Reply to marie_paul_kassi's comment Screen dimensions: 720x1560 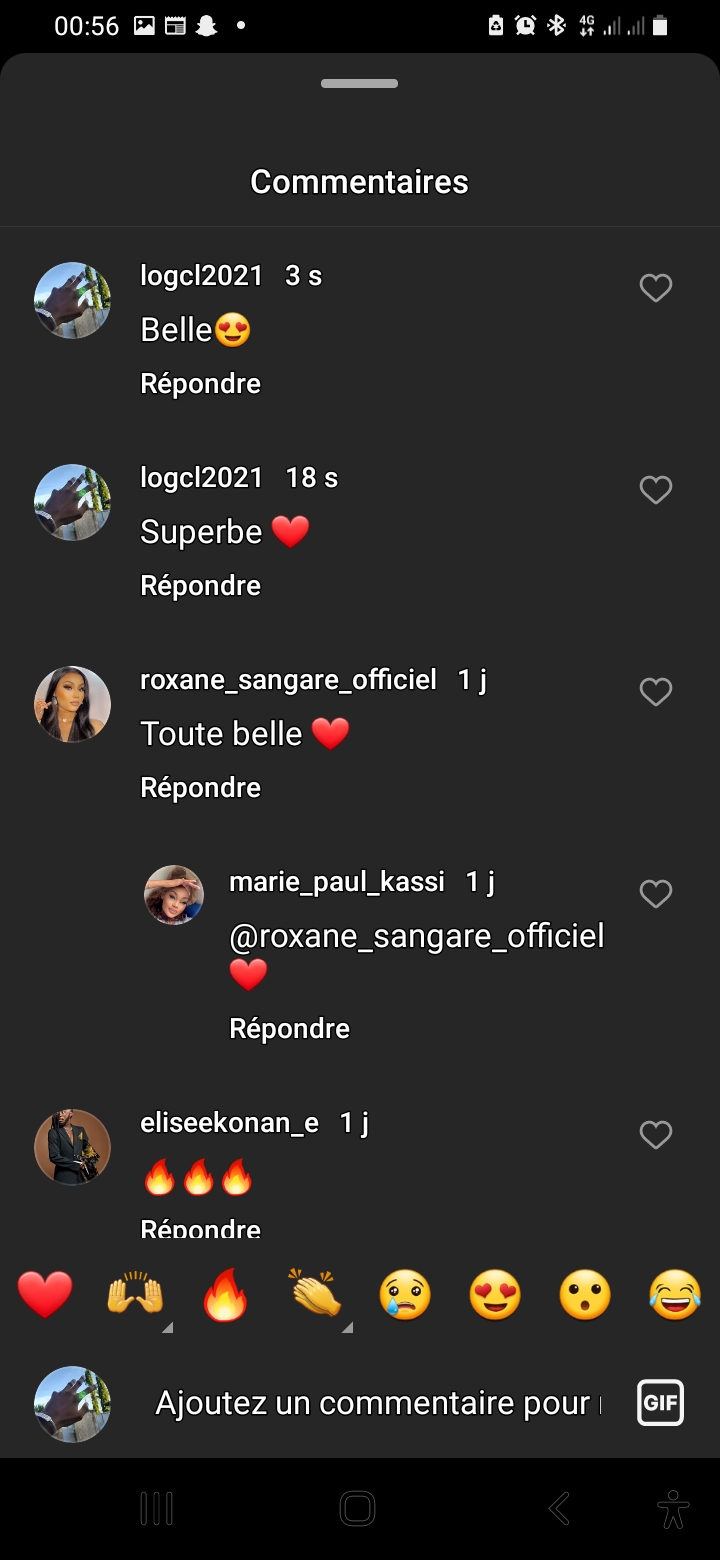[289, 1029]
